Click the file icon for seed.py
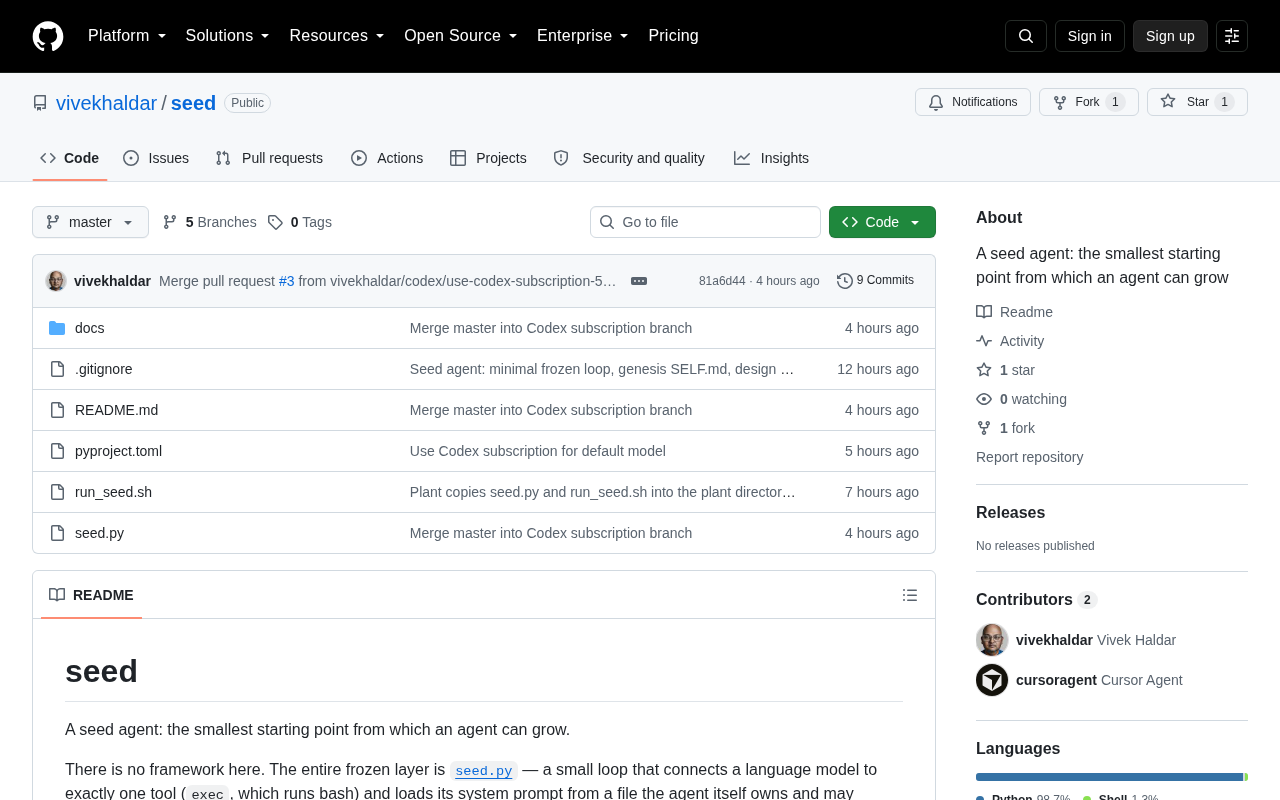Screen dimensions: 1280x800 (x=57, y=533)
